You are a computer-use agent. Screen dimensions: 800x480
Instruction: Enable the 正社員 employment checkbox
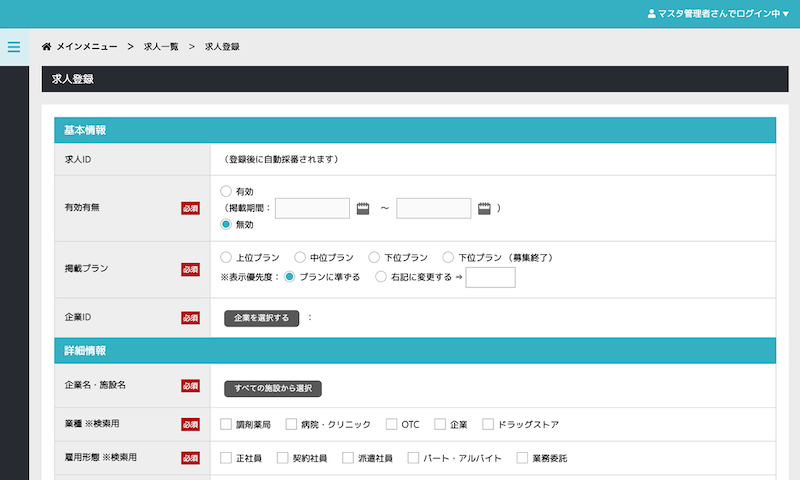tap(226, 458)
